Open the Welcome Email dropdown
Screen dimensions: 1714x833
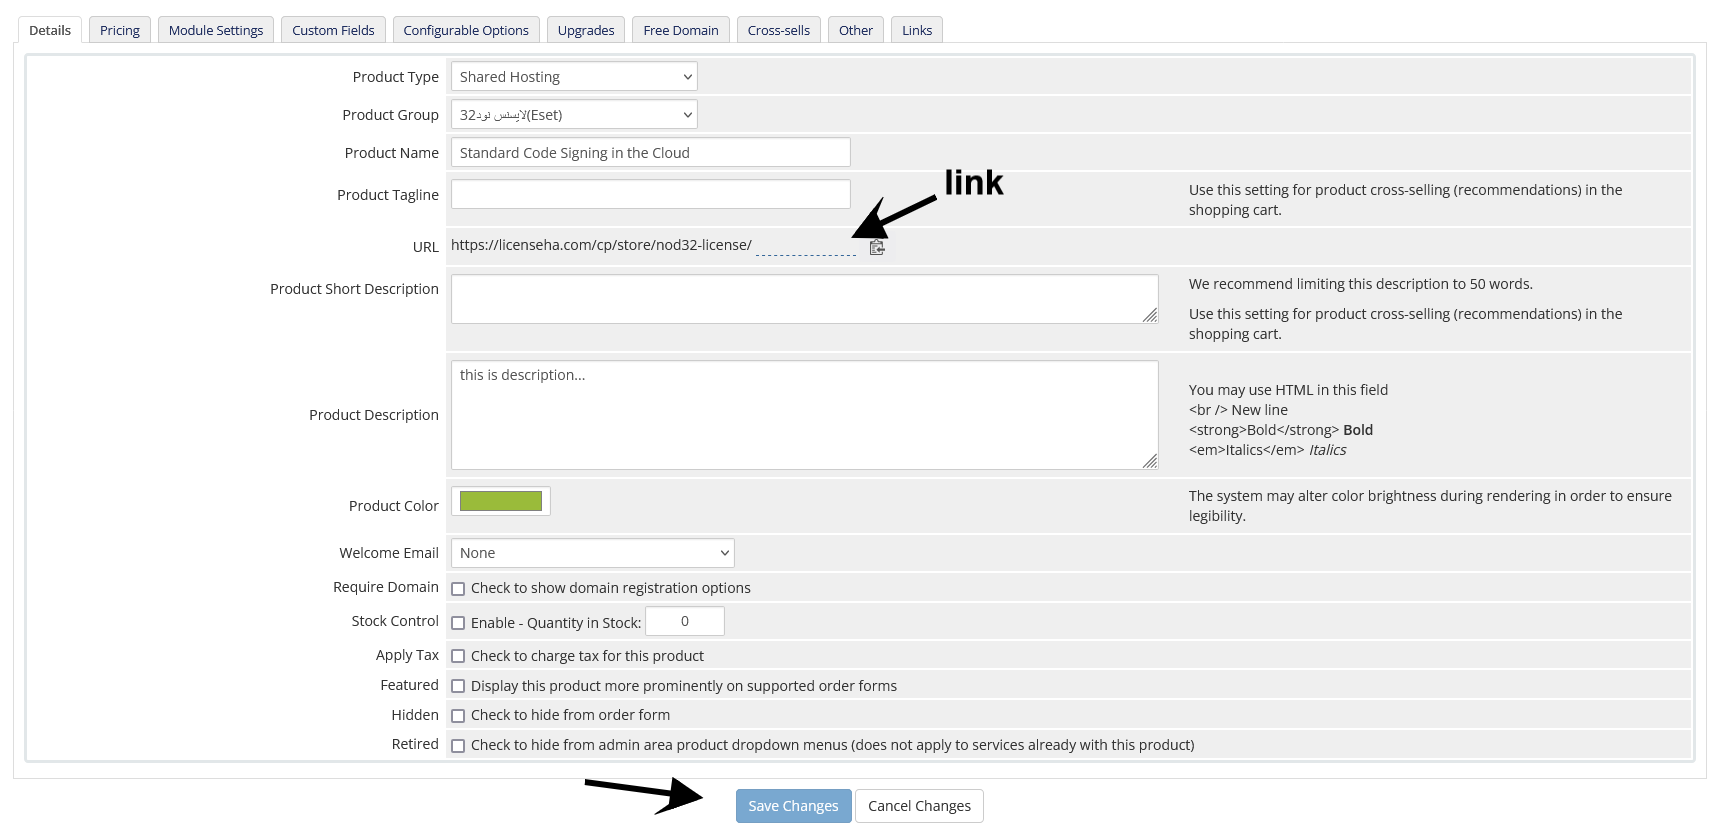[x=592, y=553]
